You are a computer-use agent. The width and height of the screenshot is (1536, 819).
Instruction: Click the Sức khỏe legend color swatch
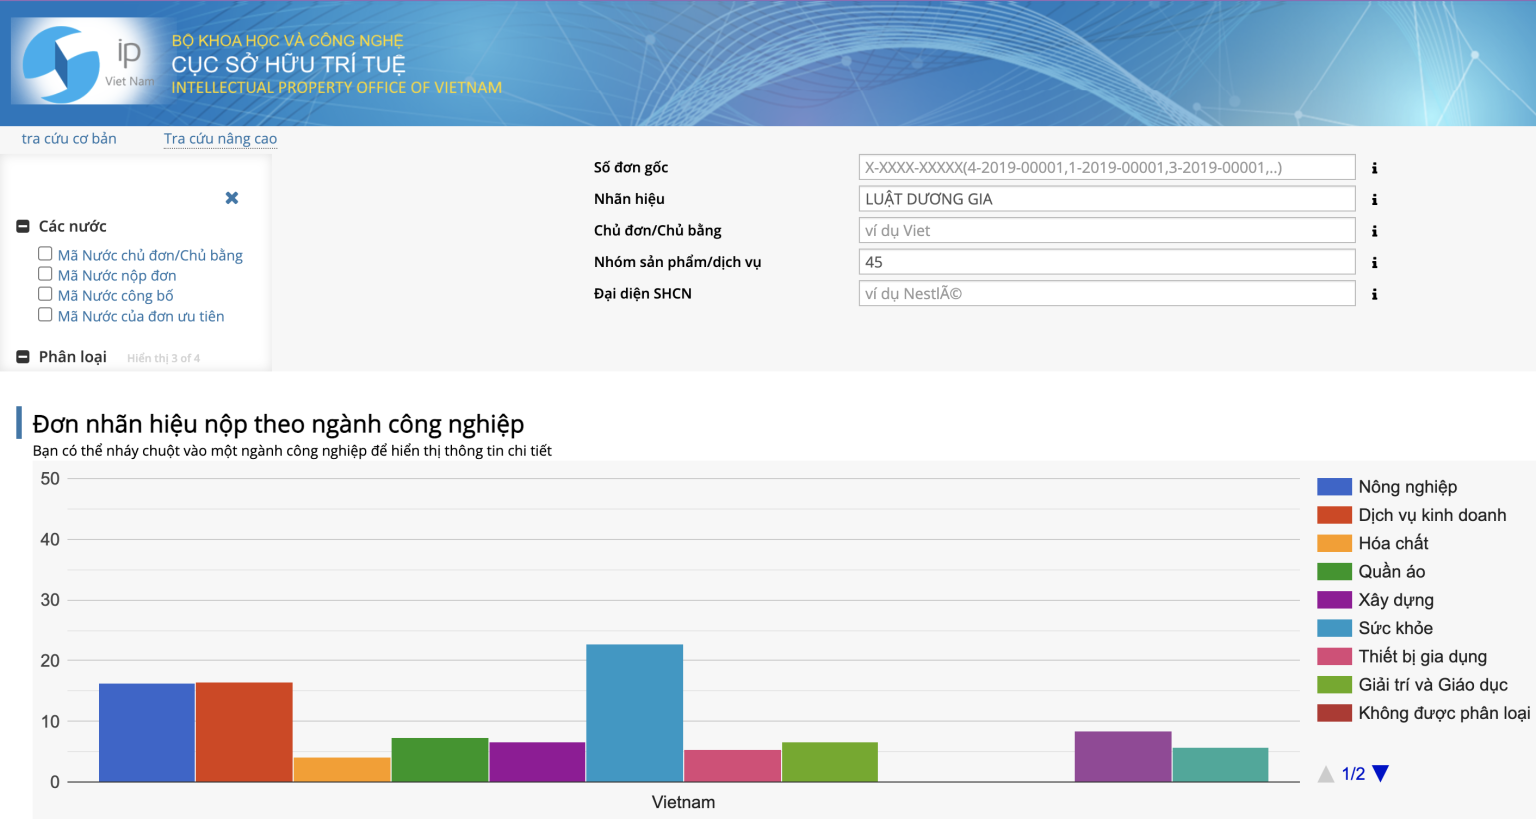click(x=1334, y=628)
